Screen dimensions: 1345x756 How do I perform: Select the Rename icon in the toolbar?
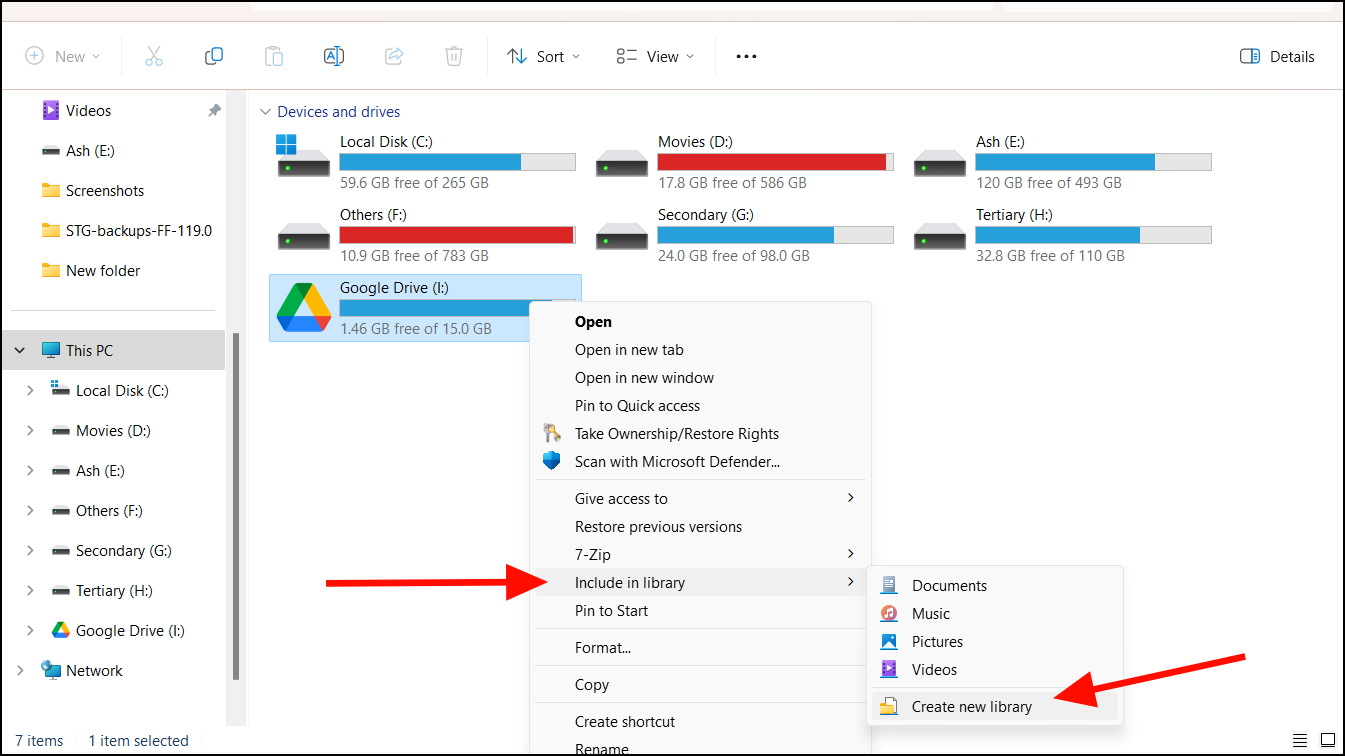click(334, 56)
